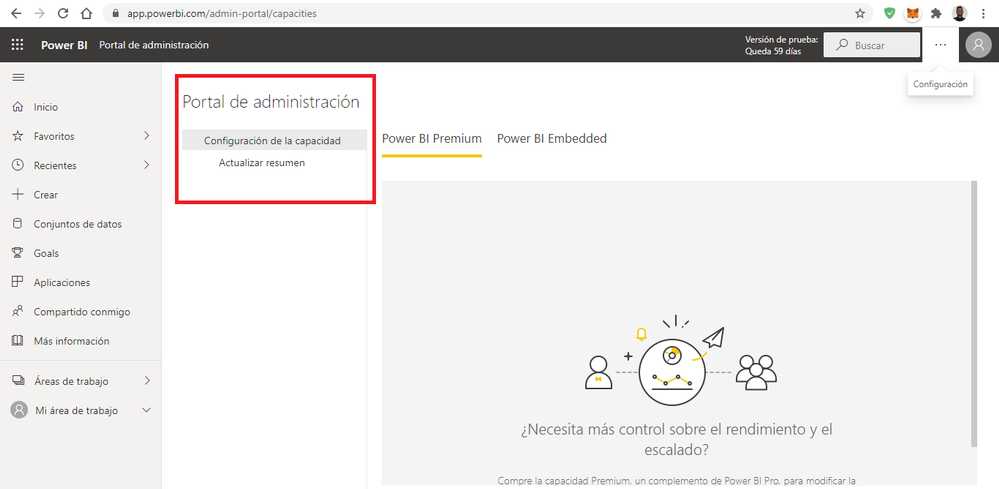Bookmark this page with the star icon

860,13
